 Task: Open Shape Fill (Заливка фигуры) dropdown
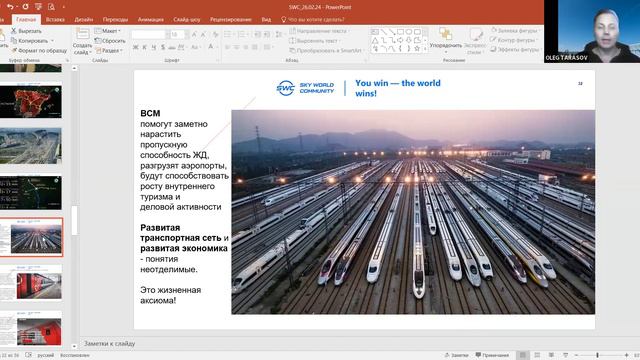pos(516,31)
